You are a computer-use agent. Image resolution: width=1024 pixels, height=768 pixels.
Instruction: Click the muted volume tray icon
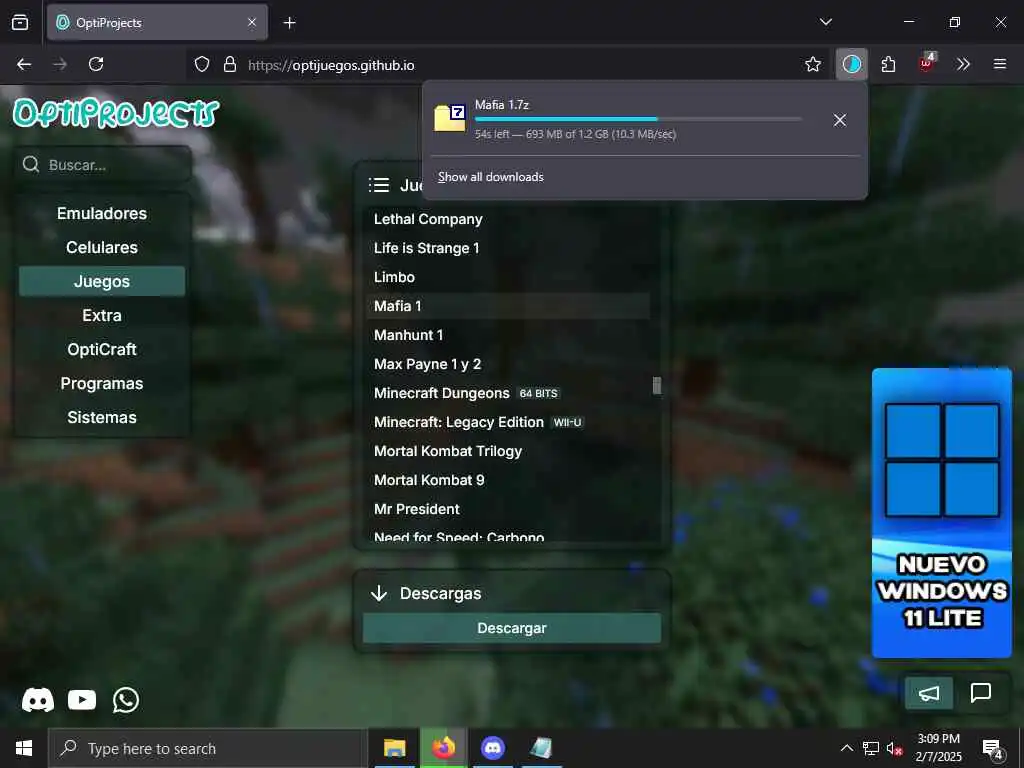coord(894,748)
